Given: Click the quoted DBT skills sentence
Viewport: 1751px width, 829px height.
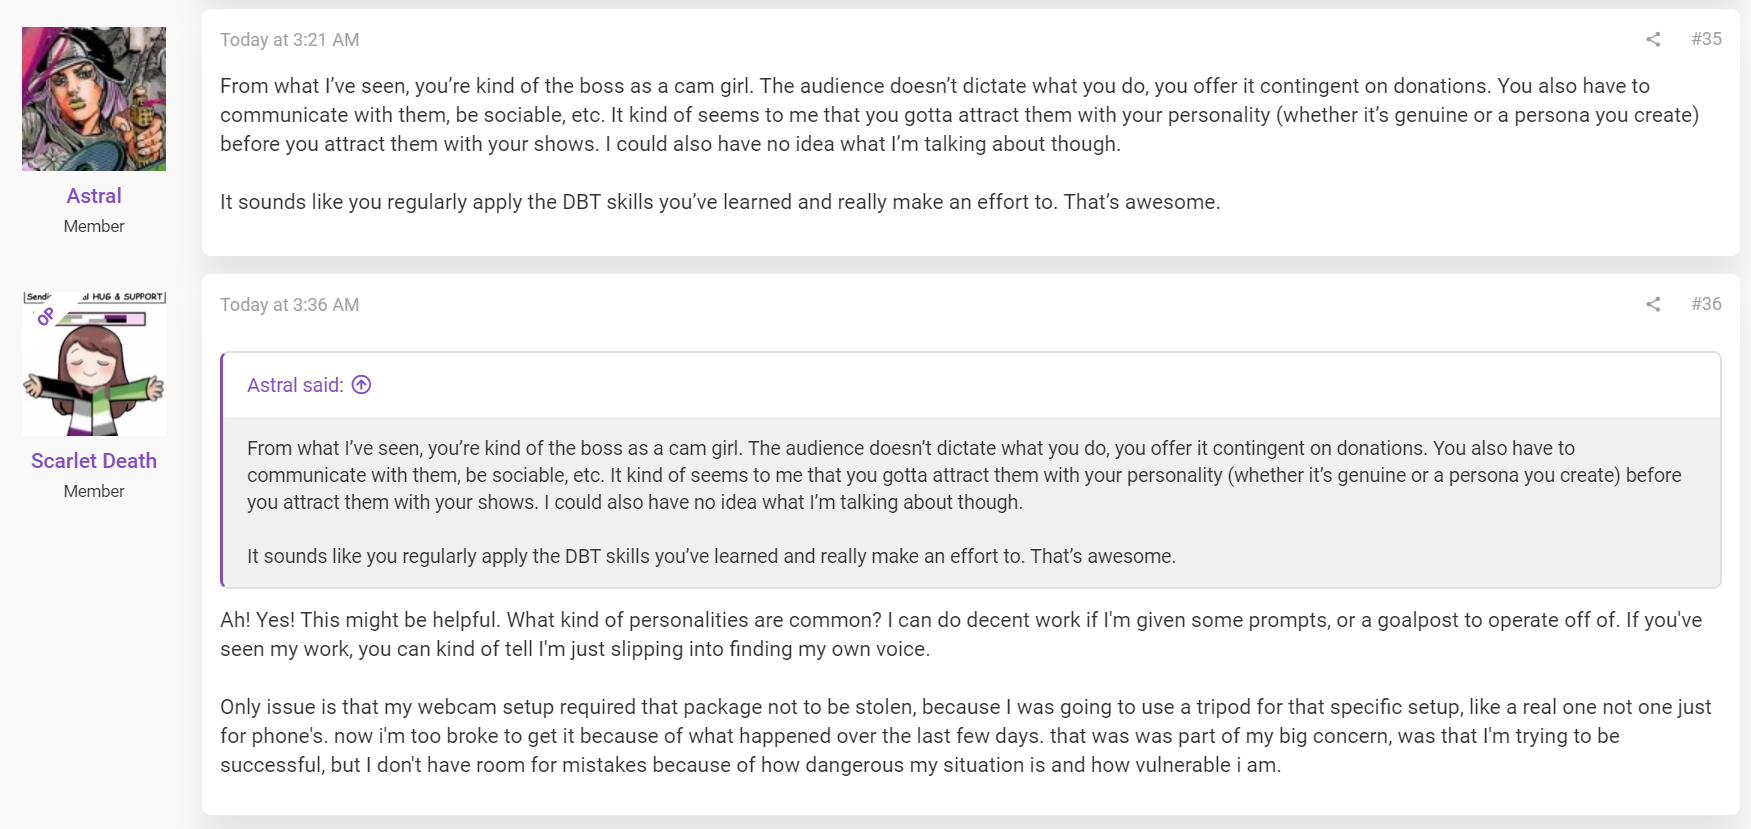Looking at the screenshot, I should click(x=711, y=556).
